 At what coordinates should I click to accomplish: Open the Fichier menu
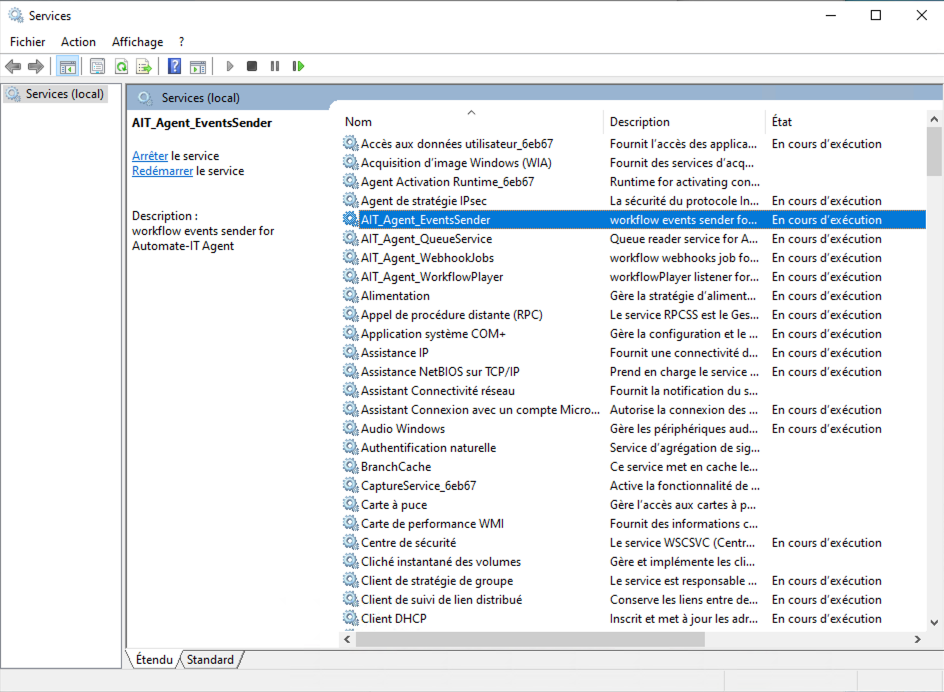point(28,42)
